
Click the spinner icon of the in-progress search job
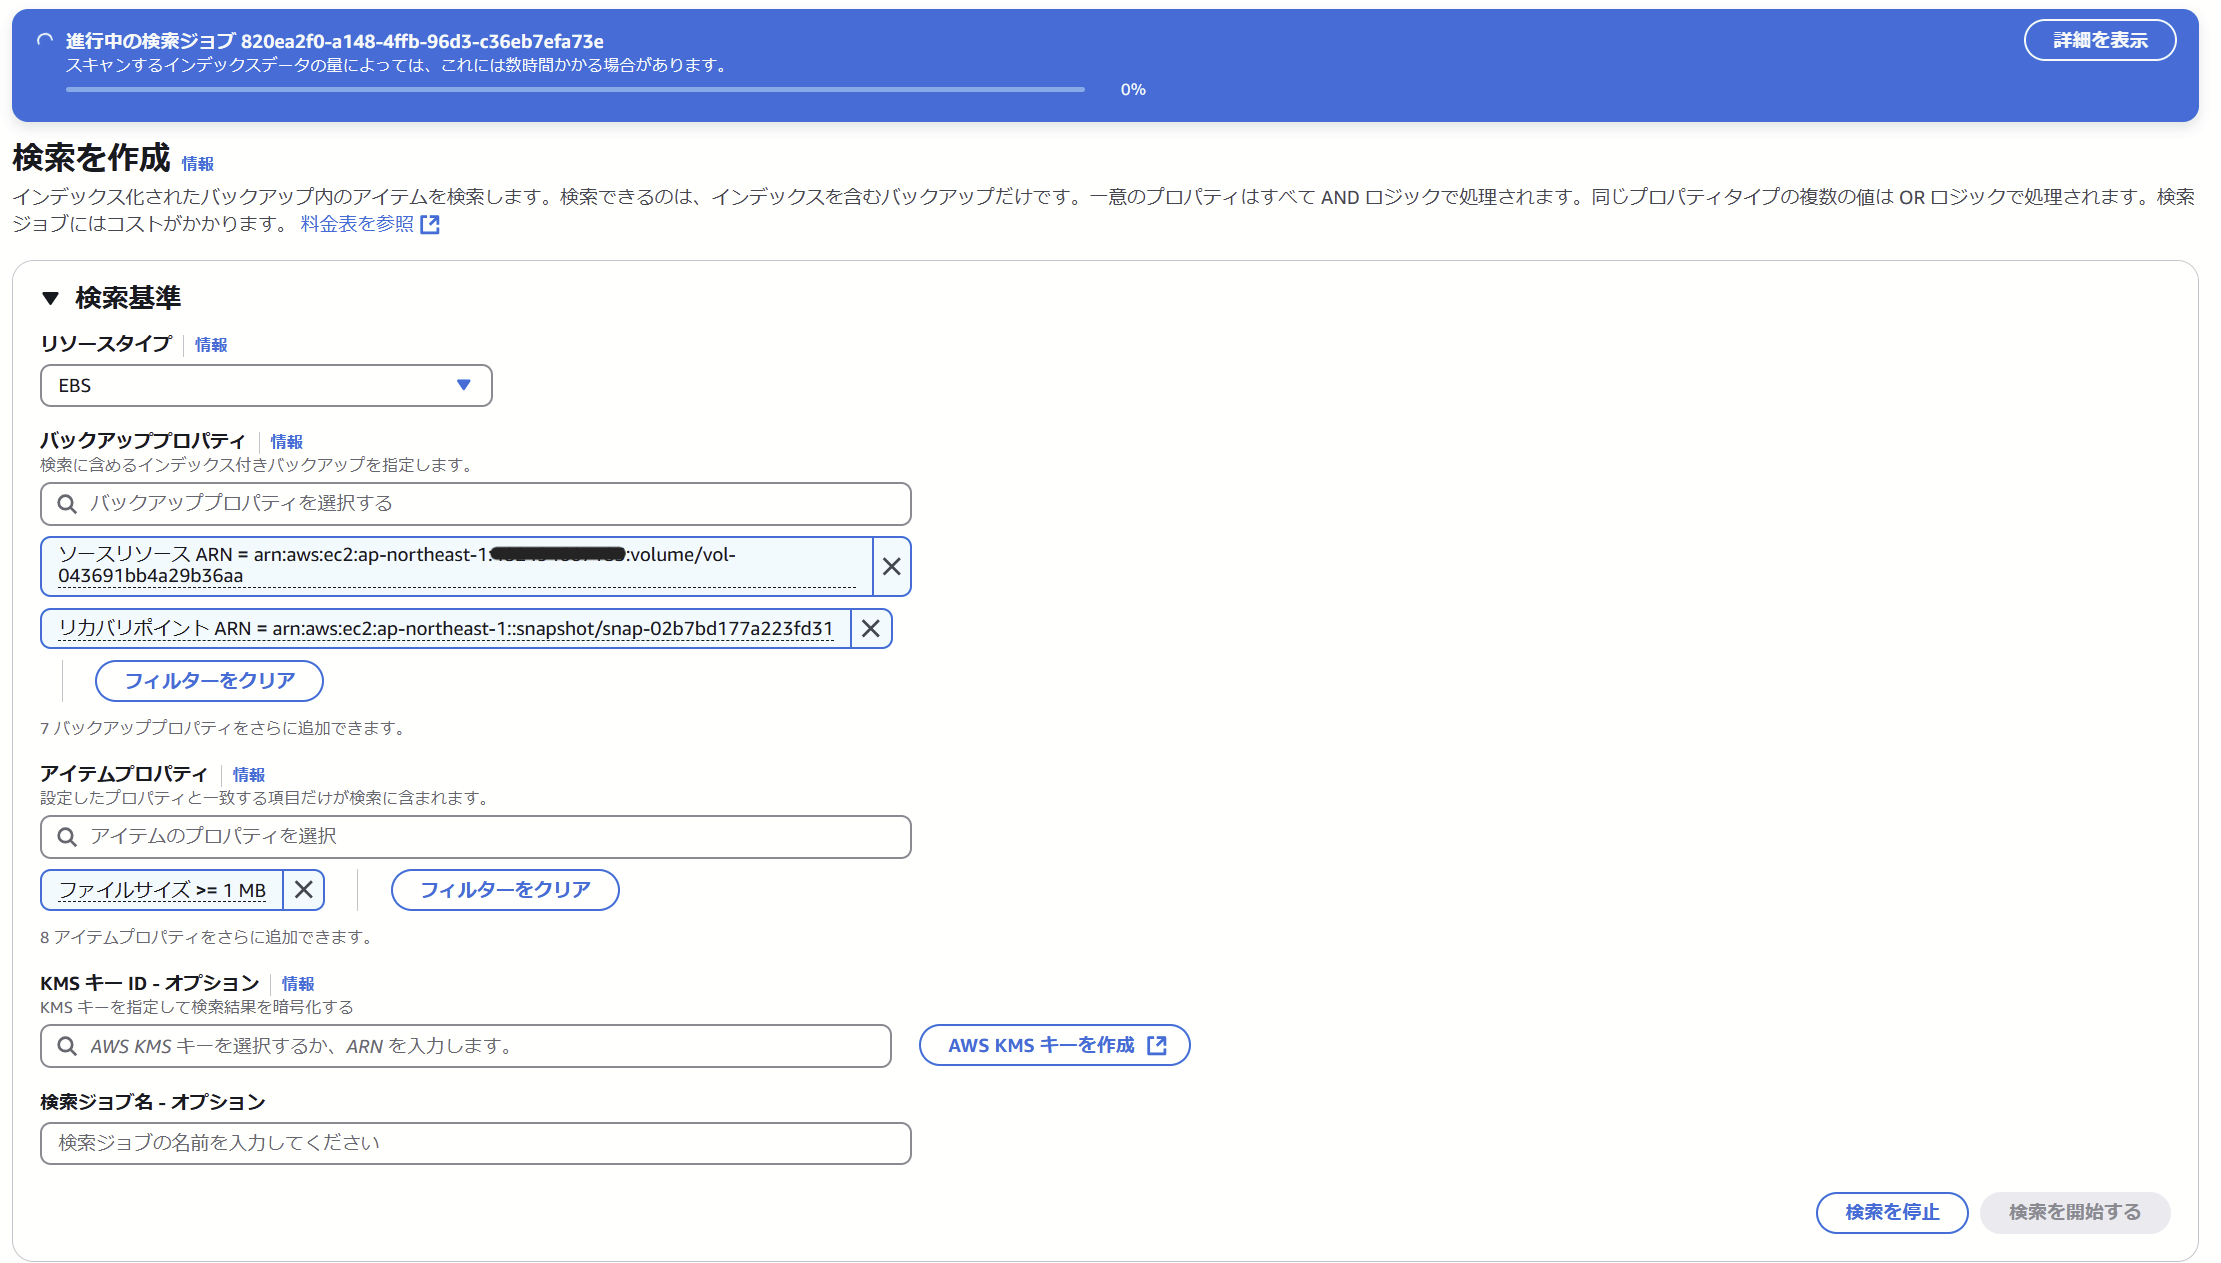tap(45, 41)
